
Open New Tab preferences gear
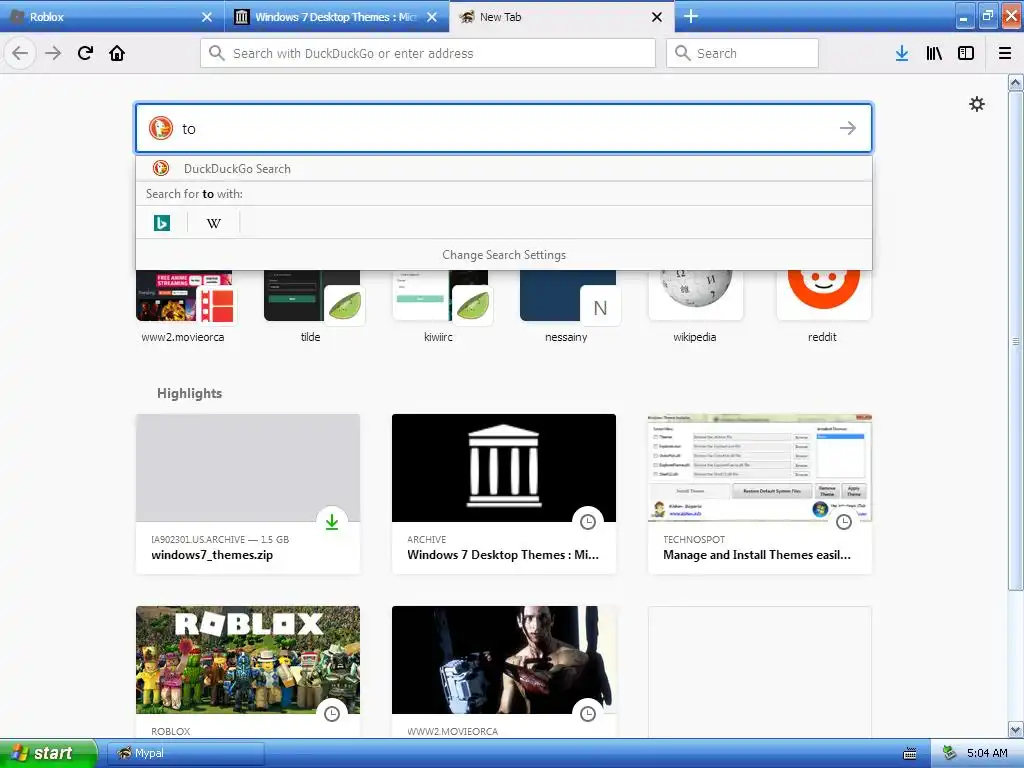(976, 104)
